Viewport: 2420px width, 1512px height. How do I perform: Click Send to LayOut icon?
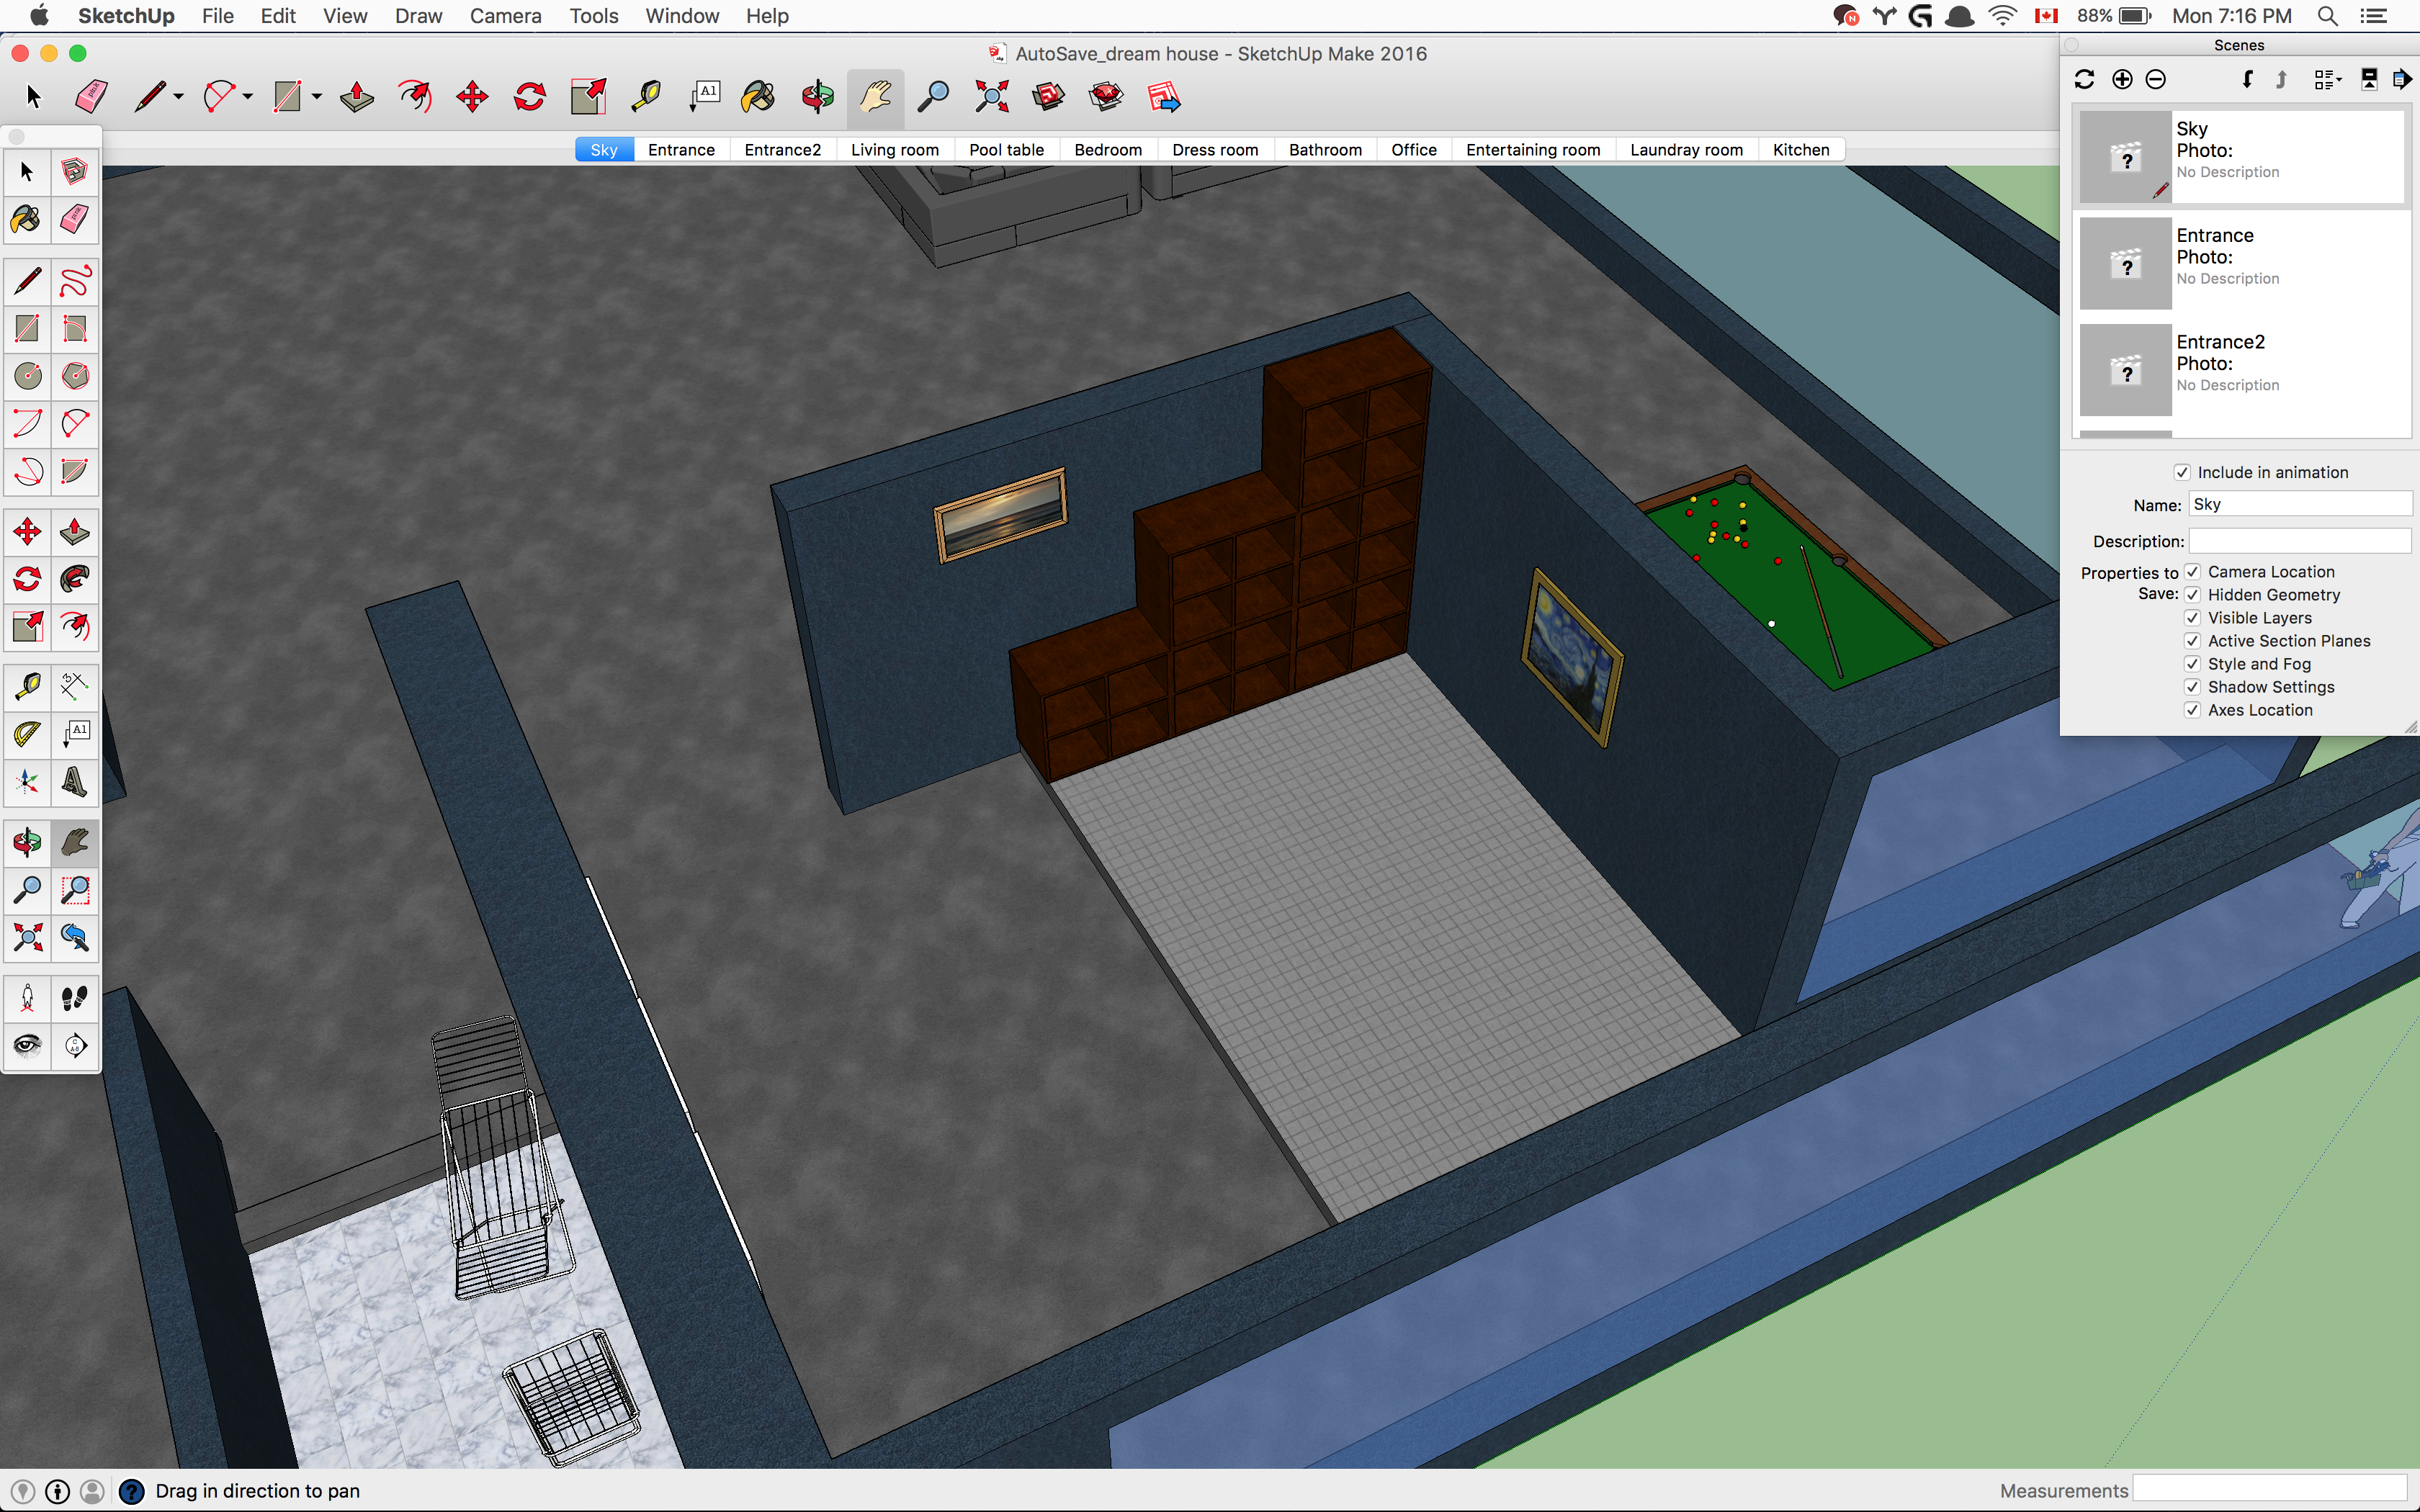pyautogui.click(x=1164, y=97)
